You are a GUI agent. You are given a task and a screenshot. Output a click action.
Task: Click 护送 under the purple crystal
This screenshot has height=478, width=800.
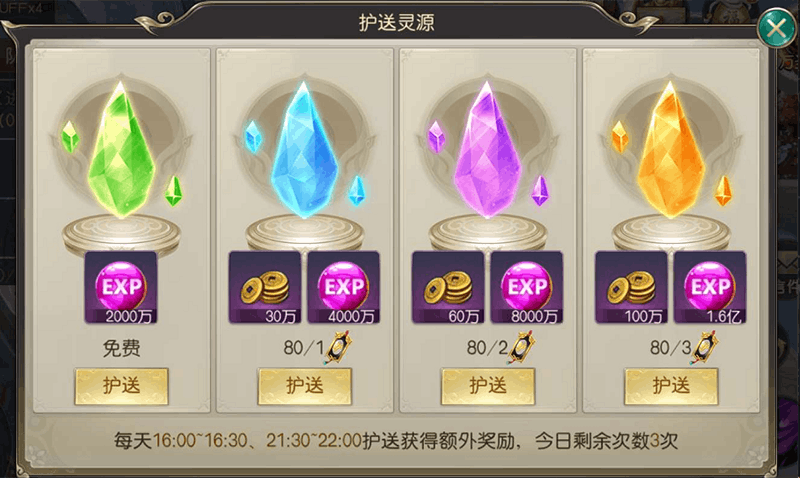(488, 386)
